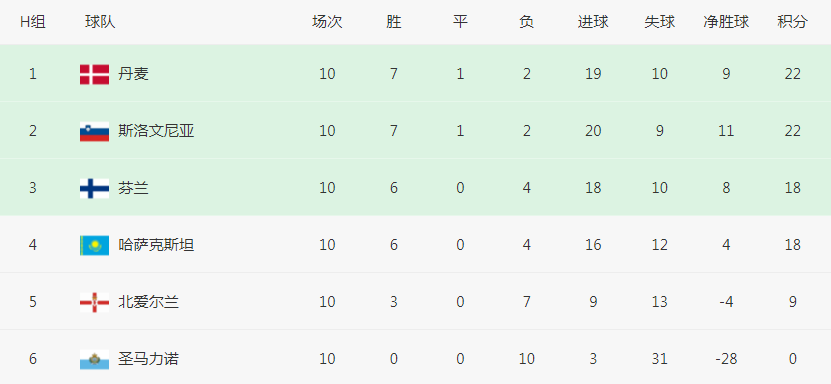Open the 北爱尔兰 team page
The image size is (831, 384).
point(148,302)
